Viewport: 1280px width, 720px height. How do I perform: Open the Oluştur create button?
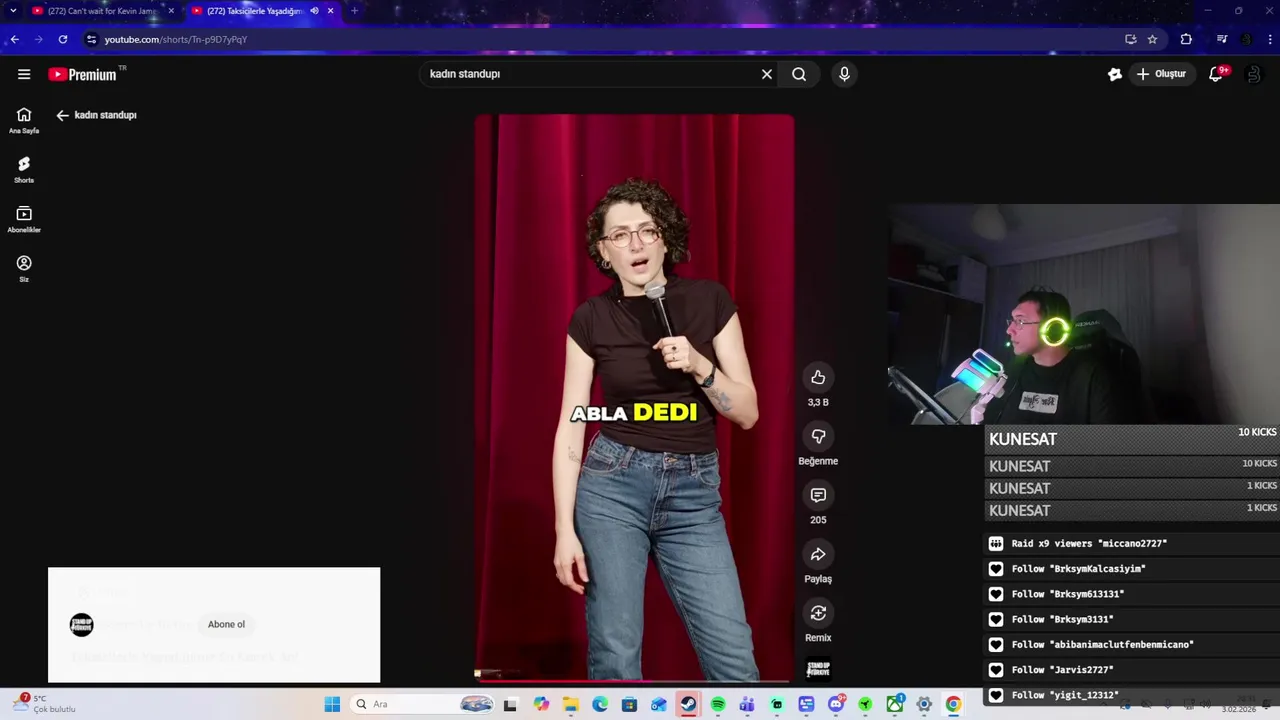click(x=1161, y=74)
